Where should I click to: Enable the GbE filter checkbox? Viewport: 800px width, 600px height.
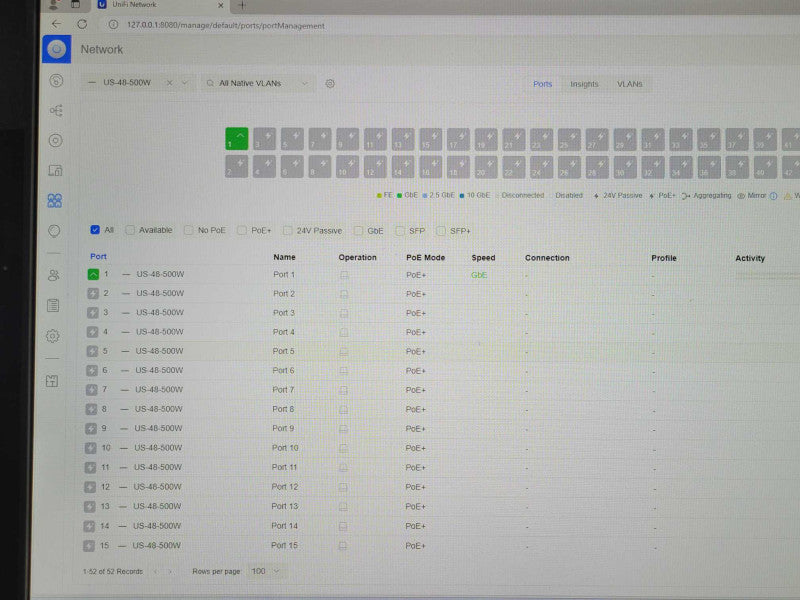[x=358, y=231]
